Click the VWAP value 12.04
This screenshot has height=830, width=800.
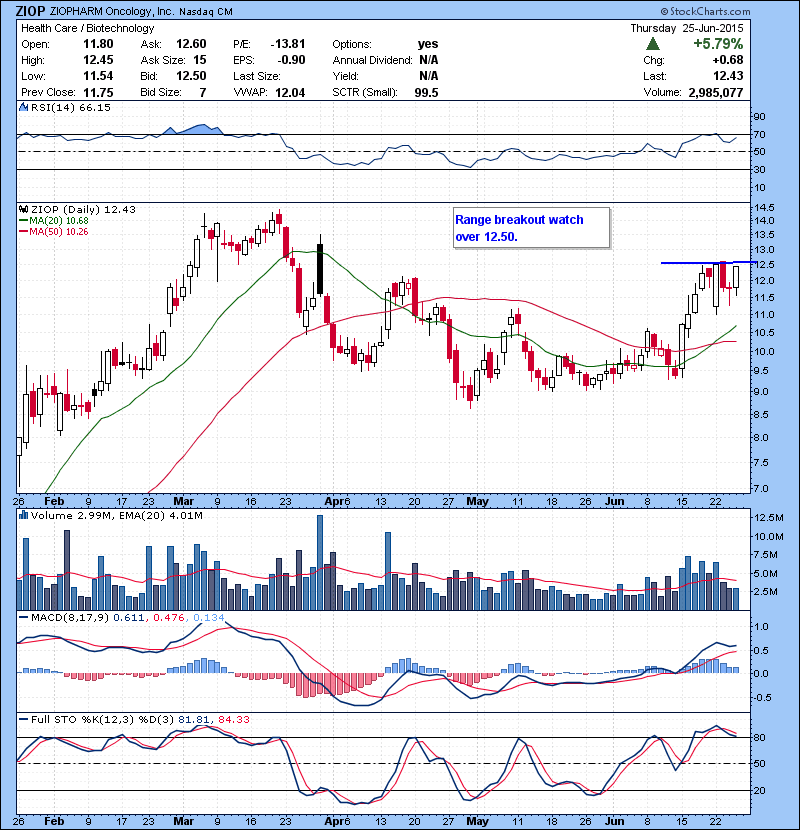pyautogui.click(x=290, y=93)
